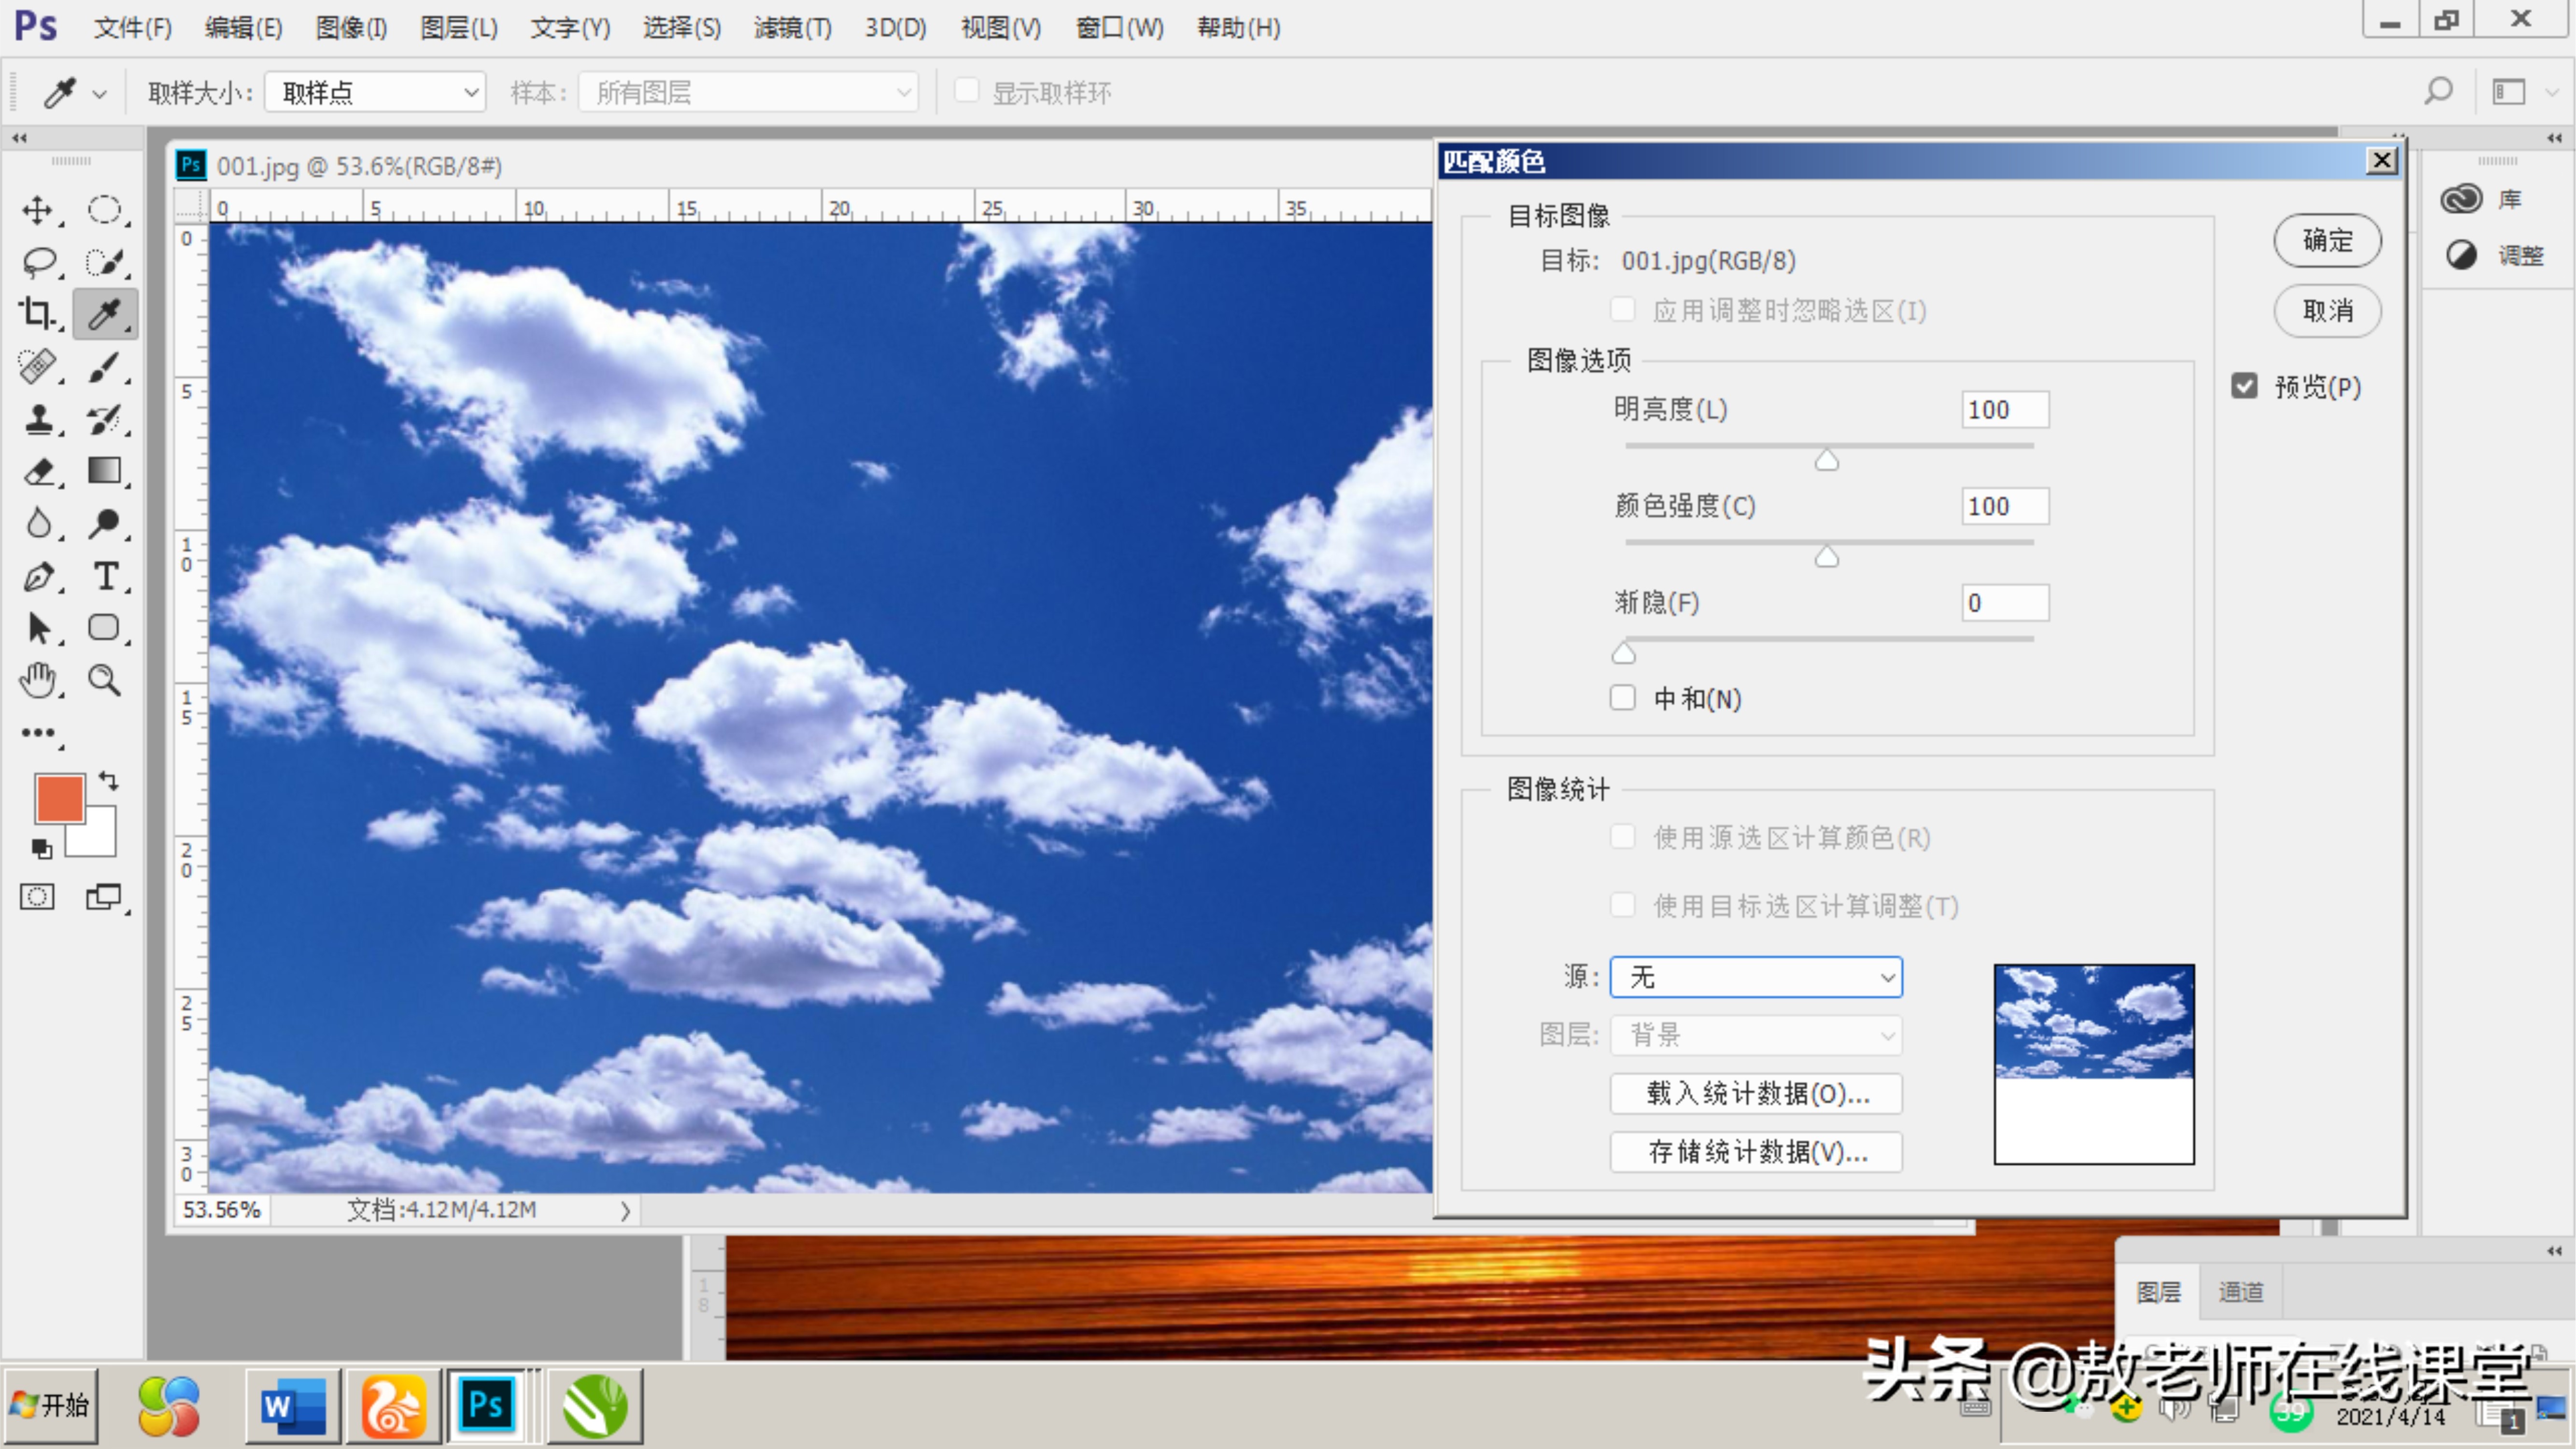Select the Rounded Rectangle shape tool
The image size is (2576, 1449).
(104, 628)
